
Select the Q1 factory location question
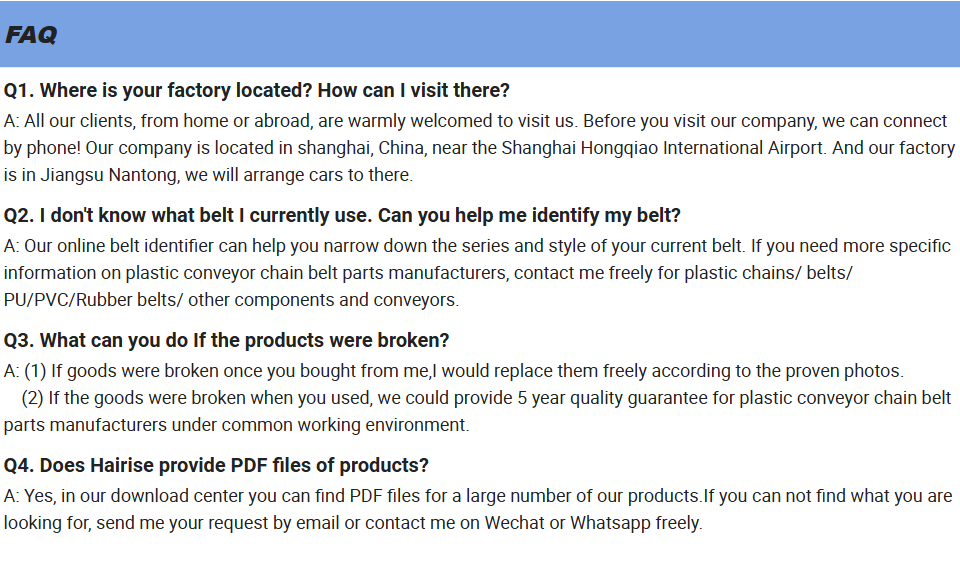[257, 91]
